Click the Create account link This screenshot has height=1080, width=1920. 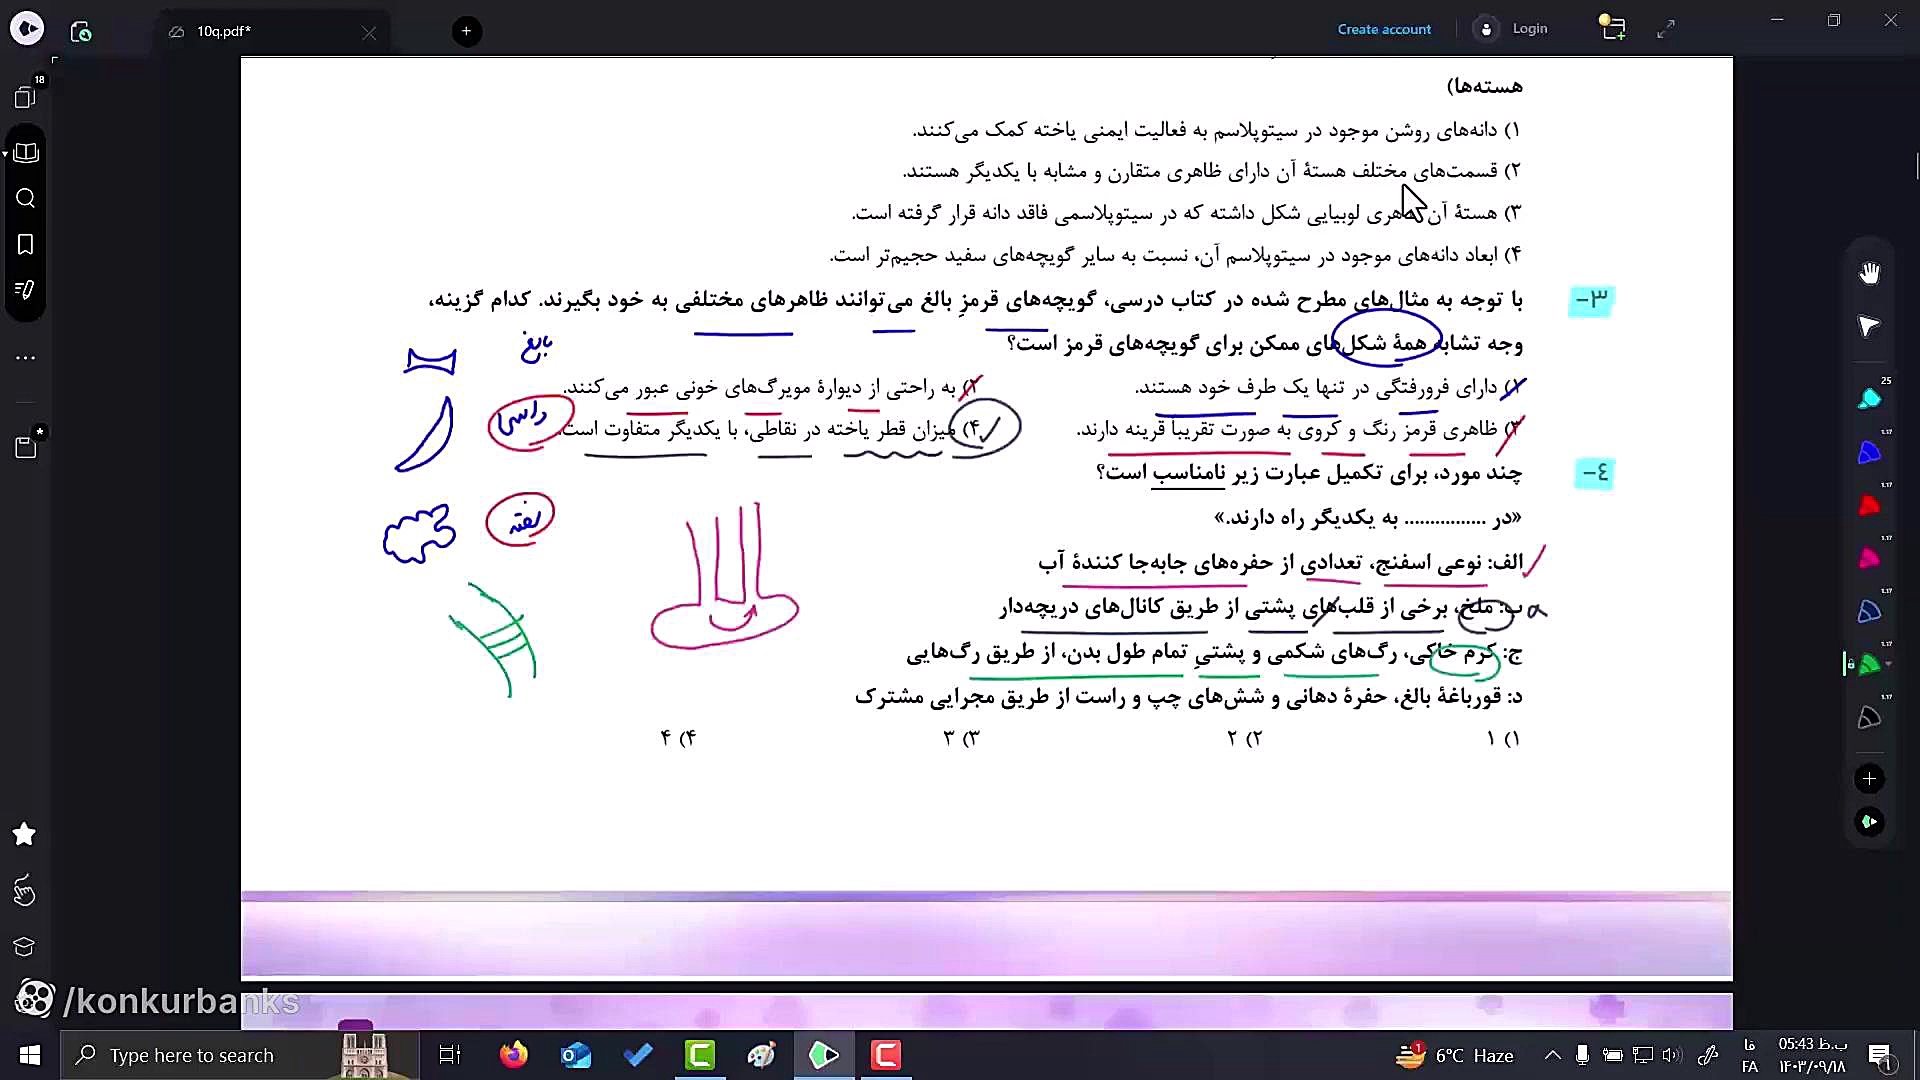click(x=1384, y=29)
